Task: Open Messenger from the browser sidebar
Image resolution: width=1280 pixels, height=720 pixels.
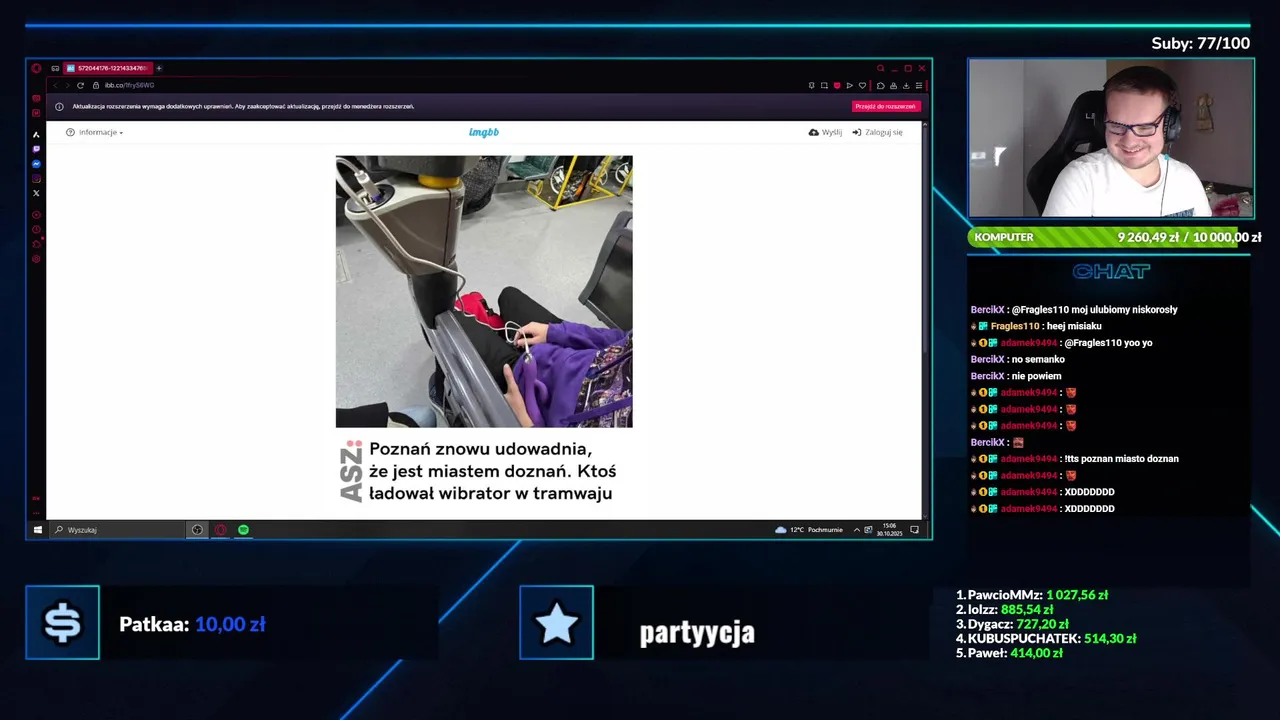Action: coord(36,164)
